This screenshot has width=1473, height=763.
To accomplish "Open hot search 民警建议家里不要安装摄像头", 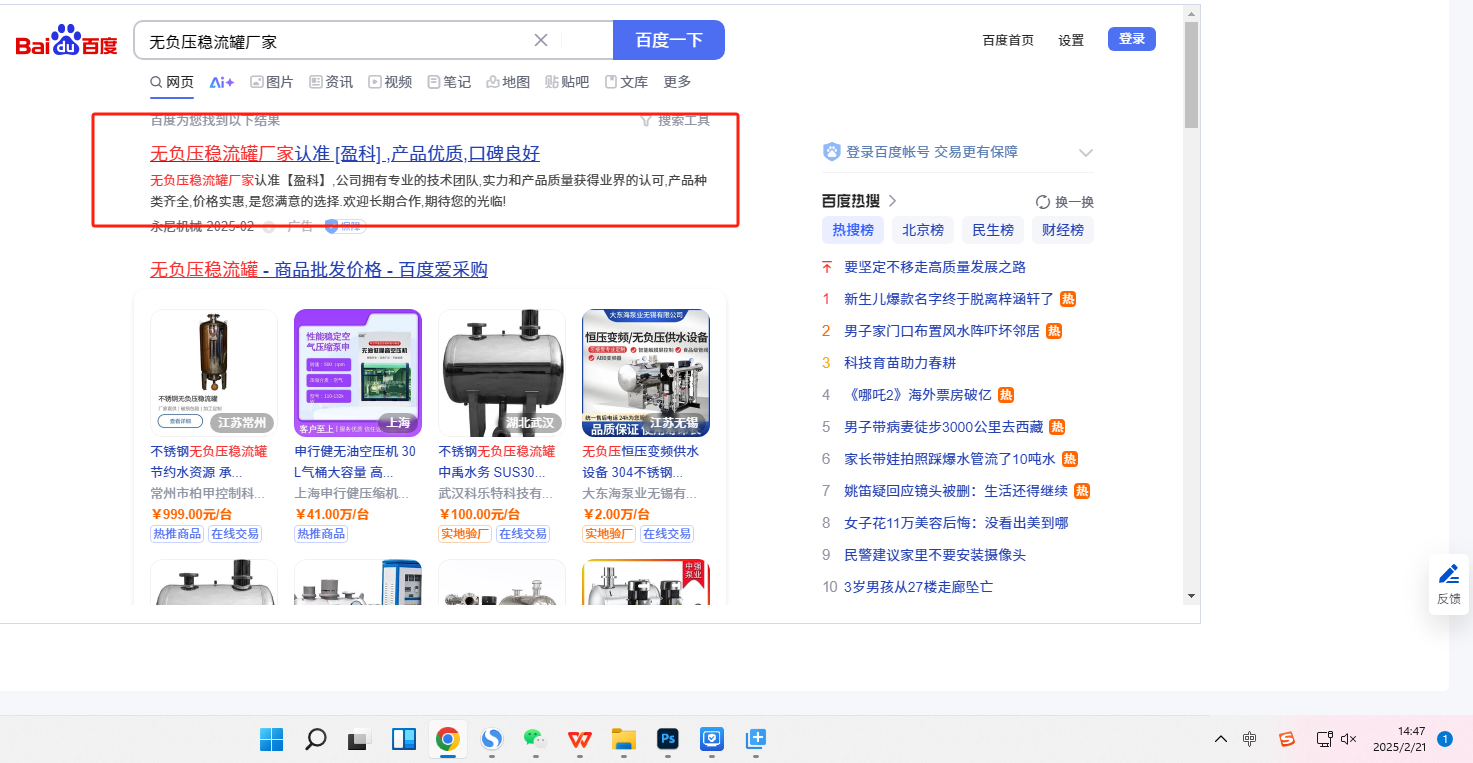I will (935, 555).
